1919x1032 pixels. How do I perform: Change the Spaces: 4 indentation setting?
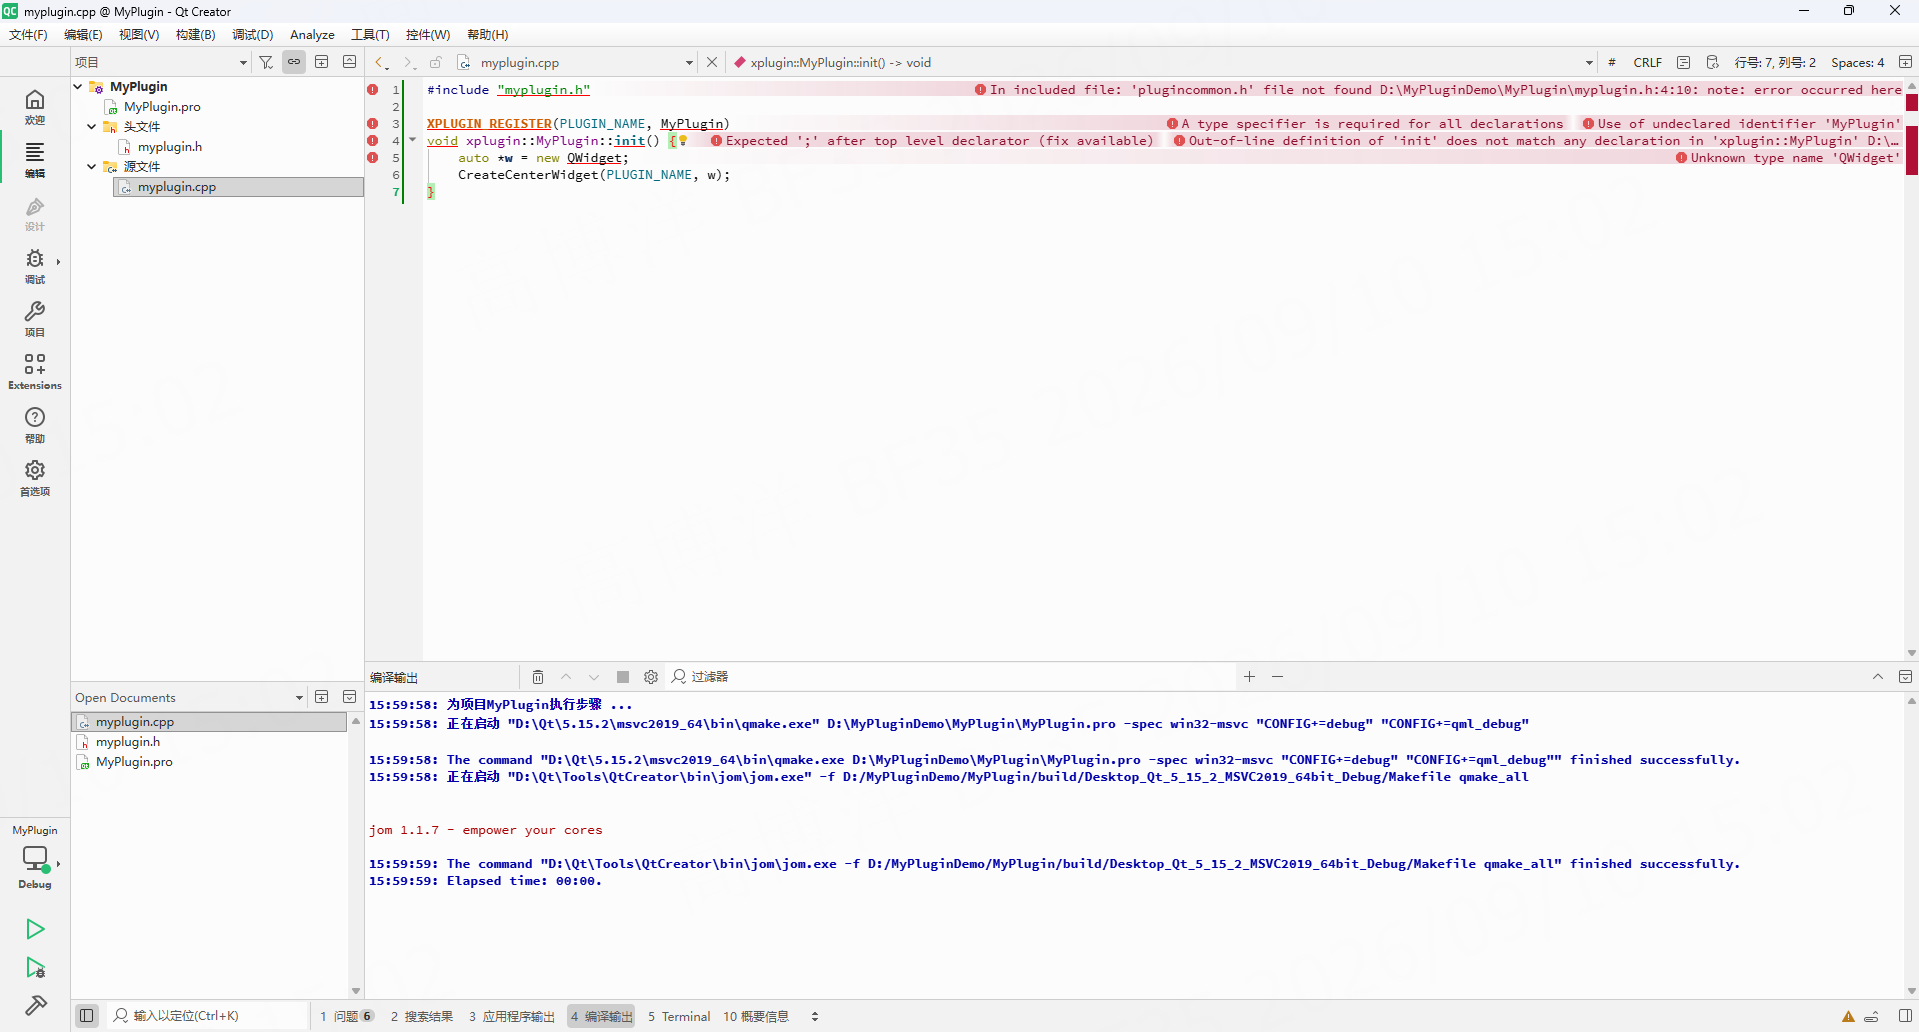(x=1858, y=62)
